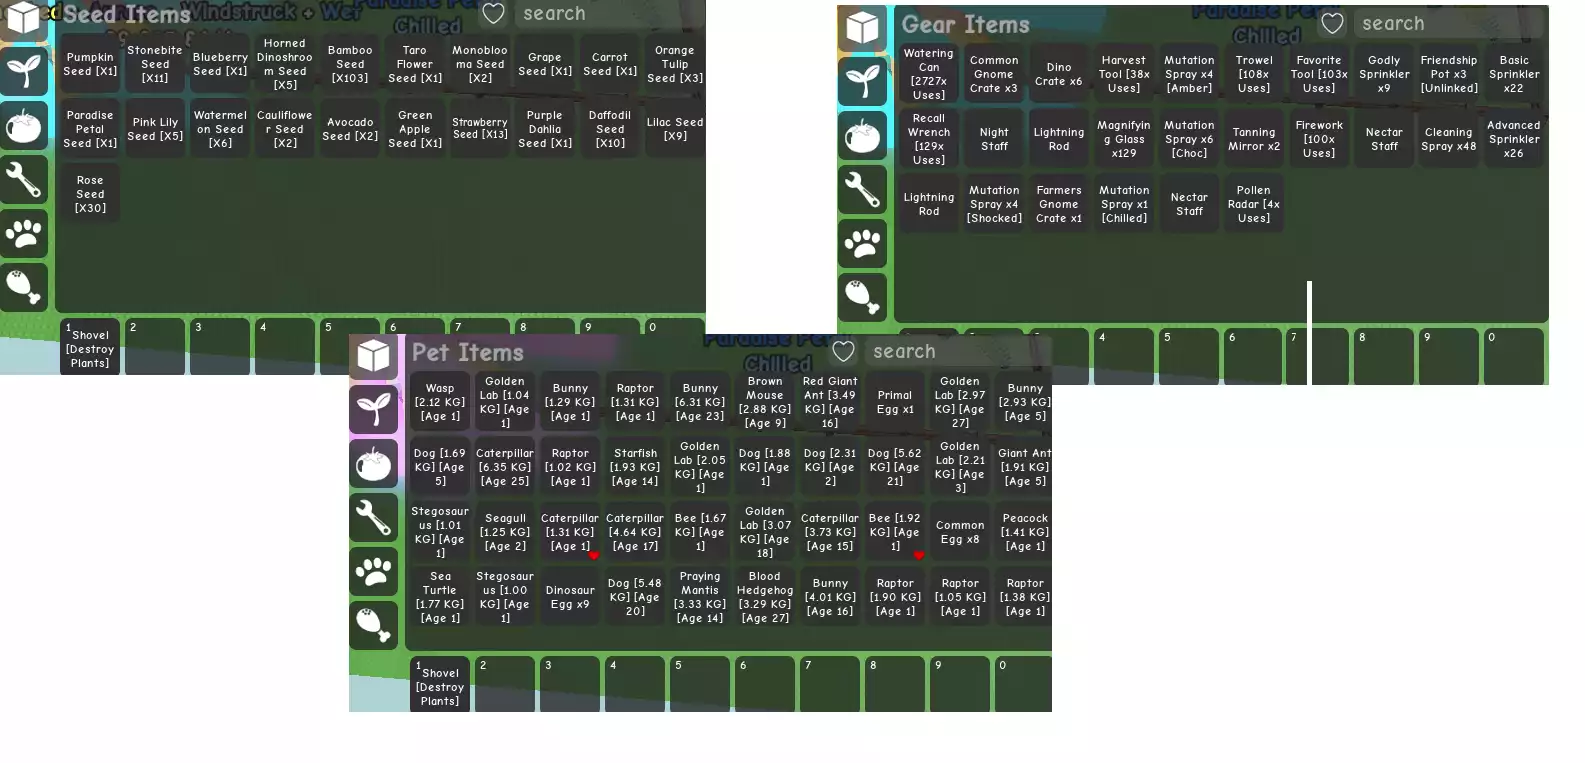Enable the heart favorites filter in Seed Items
This screenshot has width=1585, height=763.
pyautogui.click(x=493, y=13)
